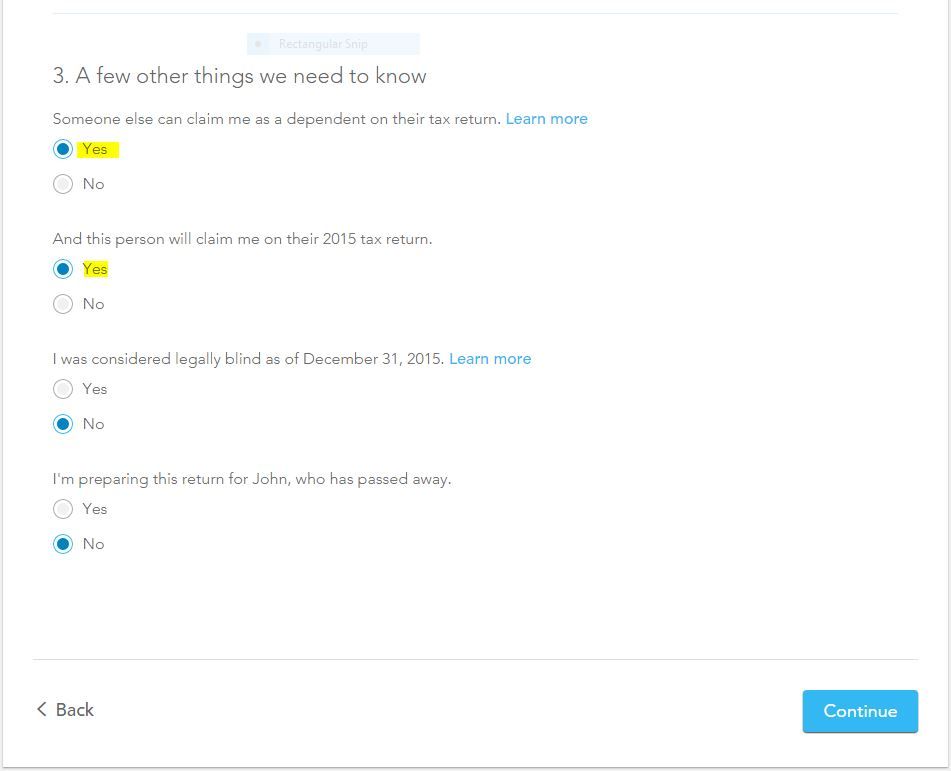
Task: Open Learn more link about dependents
Action: (546, 119)
